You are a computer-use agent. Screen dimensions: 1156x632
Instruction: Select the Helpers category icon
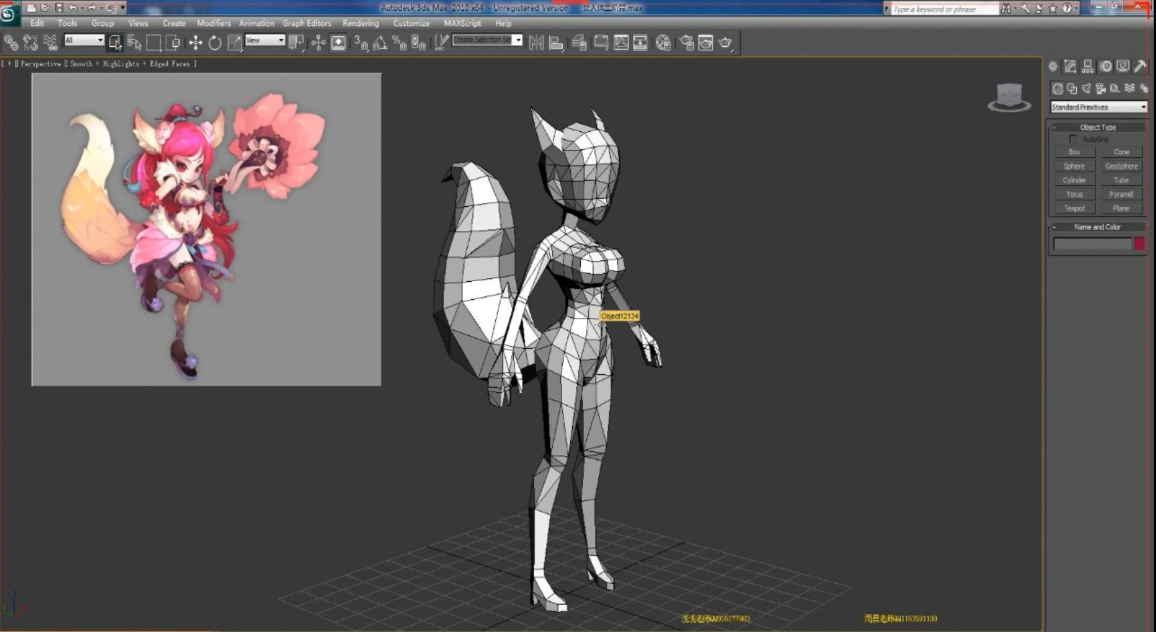click(x=1115, y=88)
